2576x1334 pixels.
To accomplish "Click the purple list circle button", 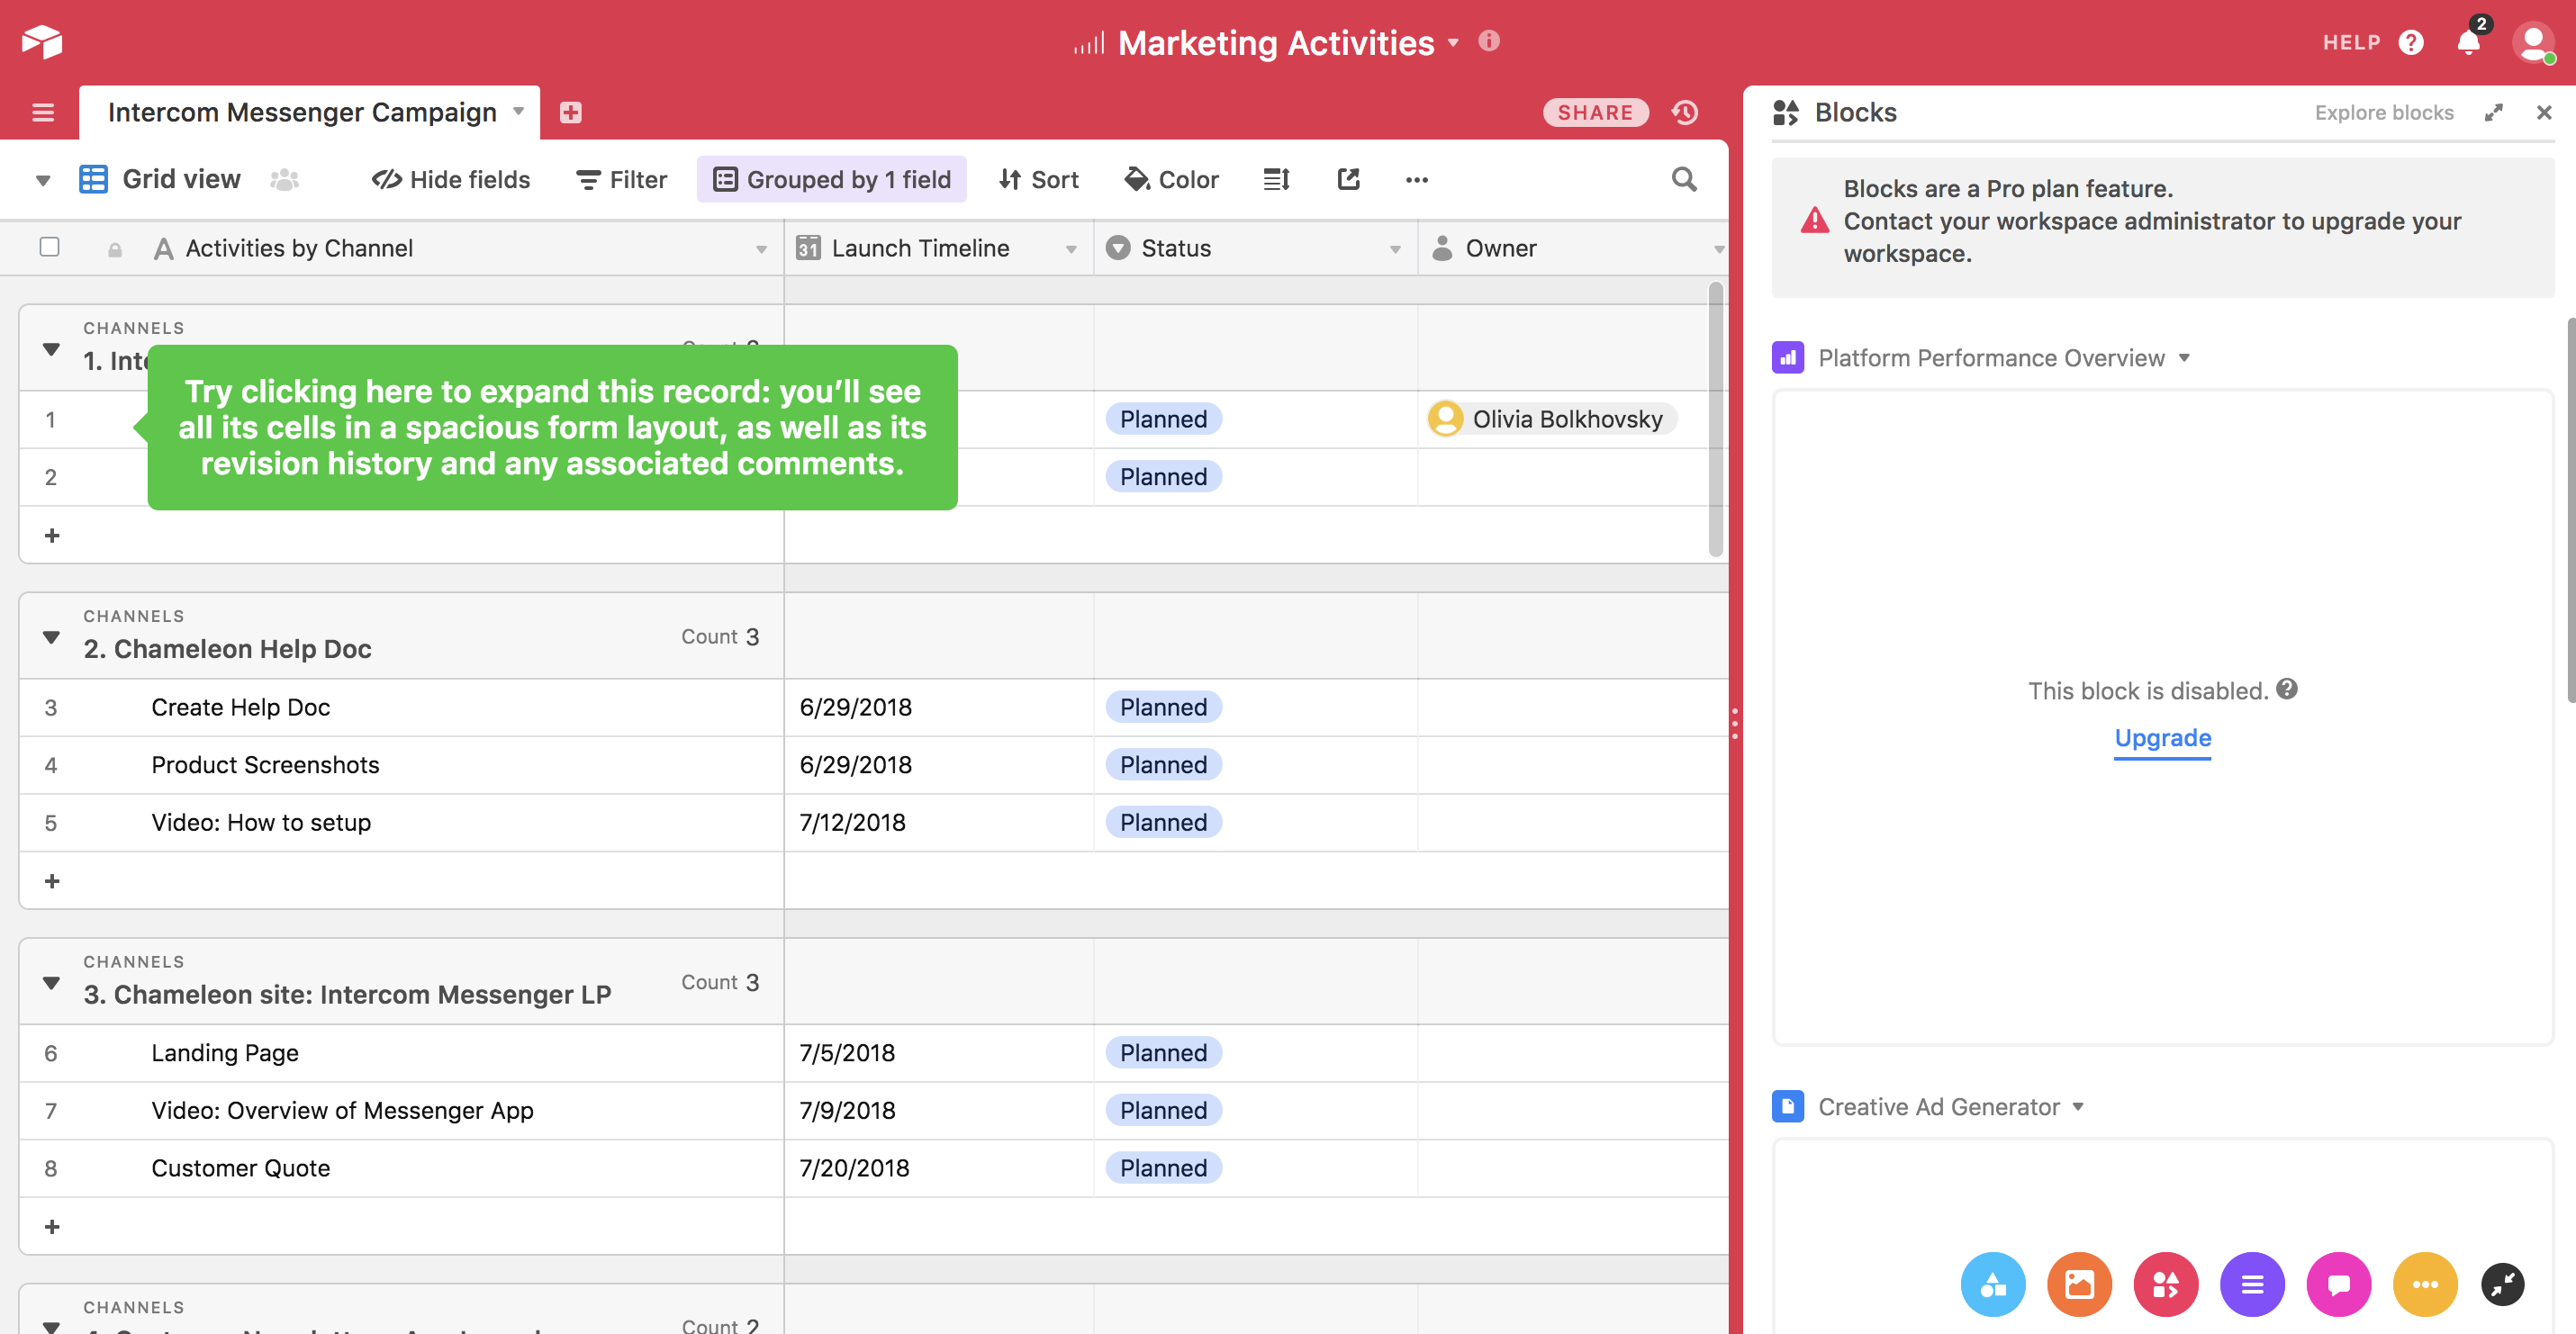I will (2253, 1284).
